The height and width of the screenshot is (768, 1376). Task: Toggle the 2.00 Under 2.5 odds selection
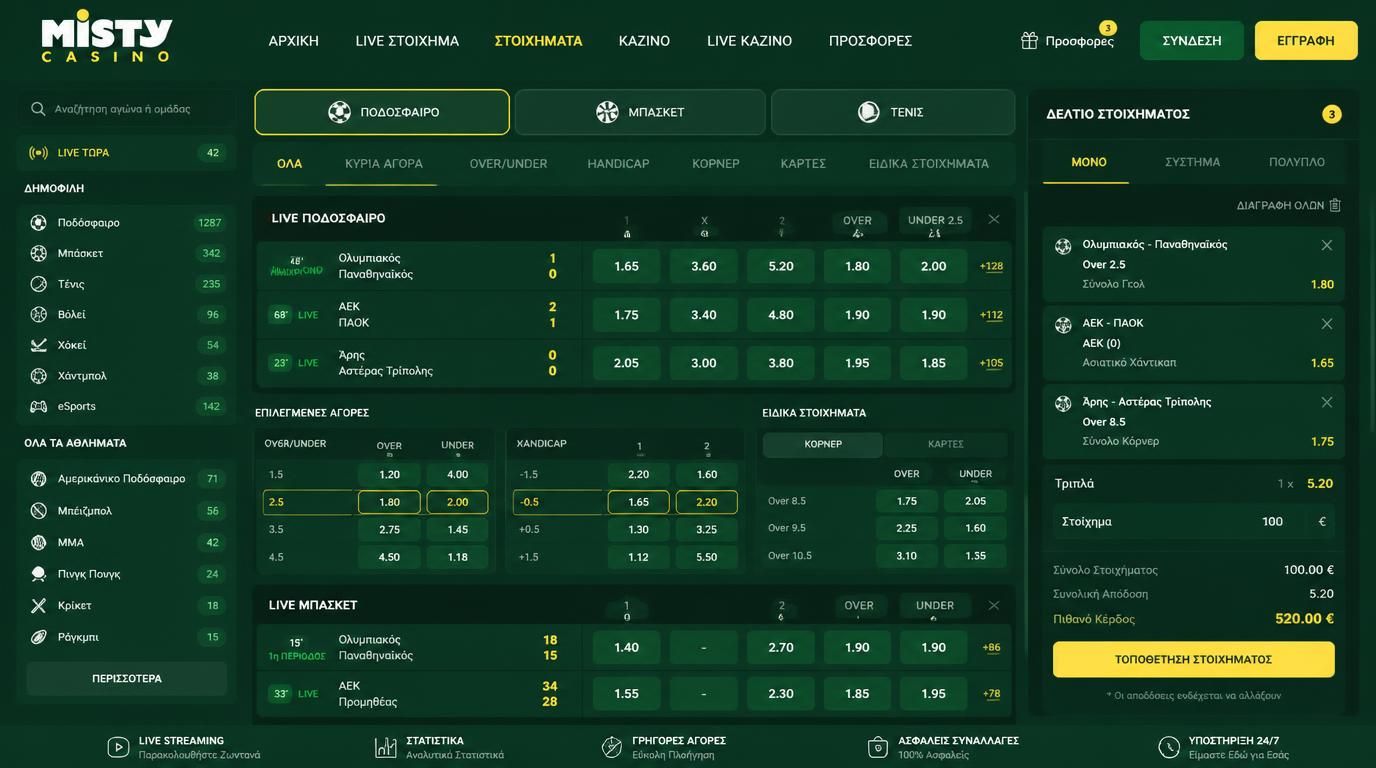(x=457, y=502)
